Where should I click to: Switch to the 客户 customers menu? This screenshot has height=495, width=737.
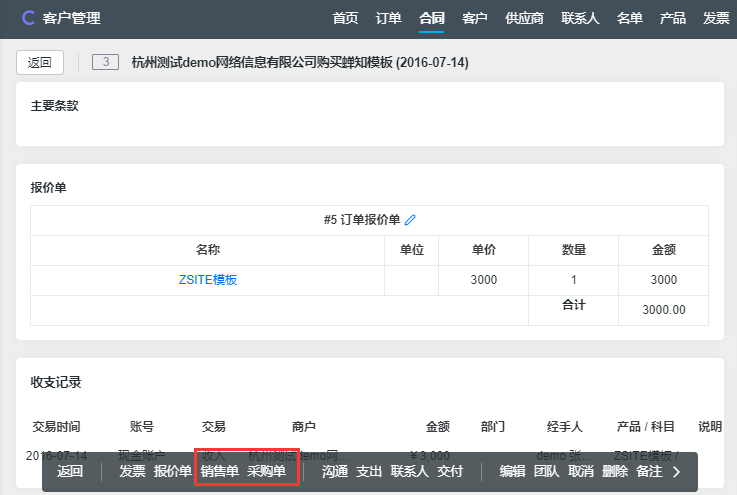click(x=475, y=18)
